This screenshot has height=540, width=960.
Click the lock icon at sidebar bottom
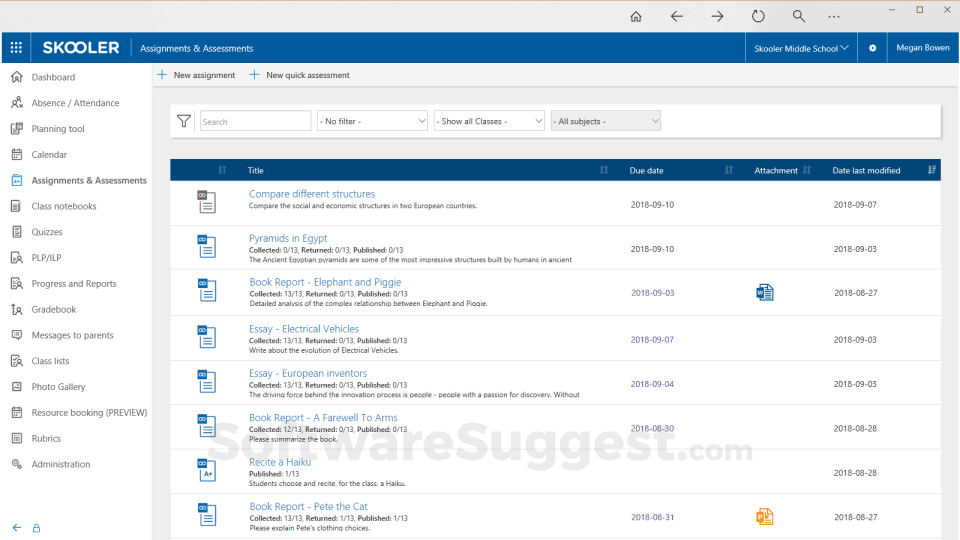[36, 528]
